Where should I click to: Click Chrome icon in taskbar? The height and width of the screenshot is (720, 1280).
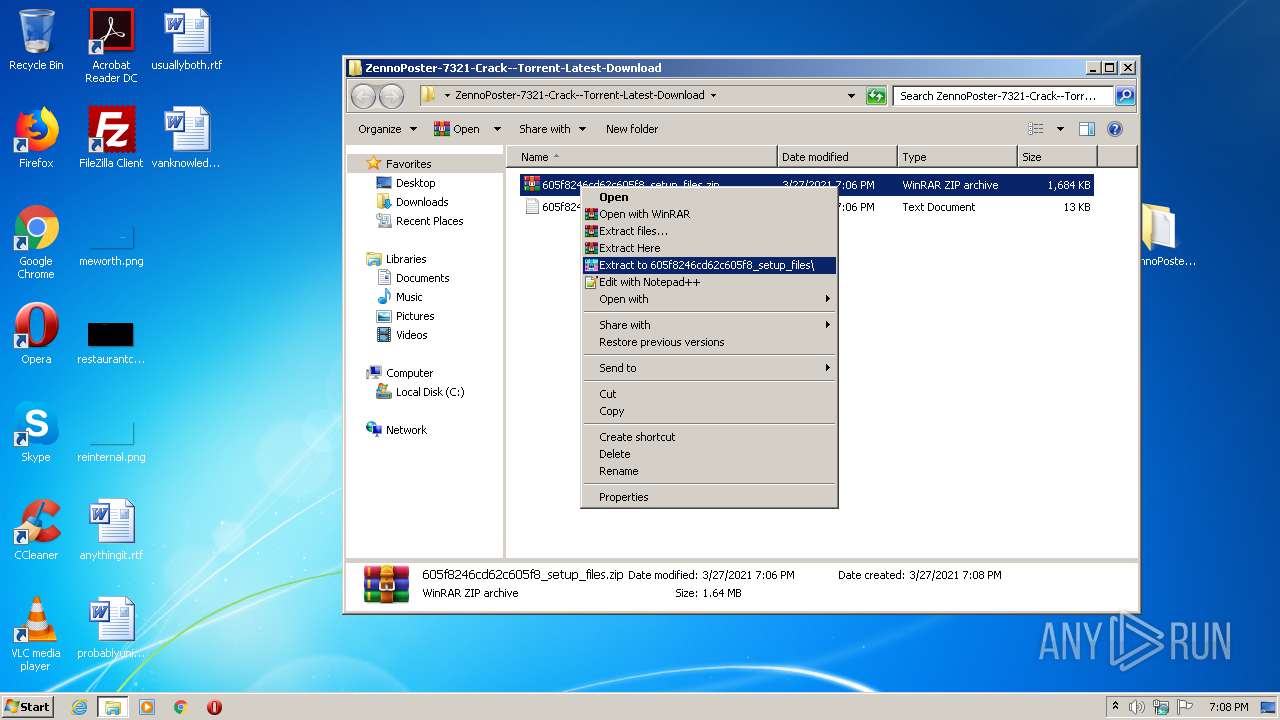pyautogui.click(x=181, y=707)
